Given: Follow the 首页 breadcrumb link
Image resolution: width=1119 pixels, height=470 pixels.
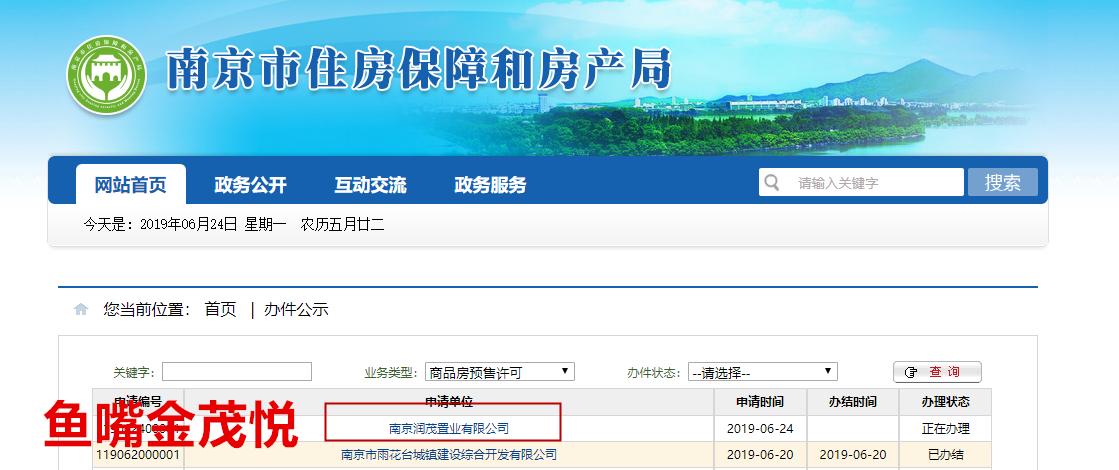Looking at the screenshot, I should pyautogui.click(x=220, y=310).
